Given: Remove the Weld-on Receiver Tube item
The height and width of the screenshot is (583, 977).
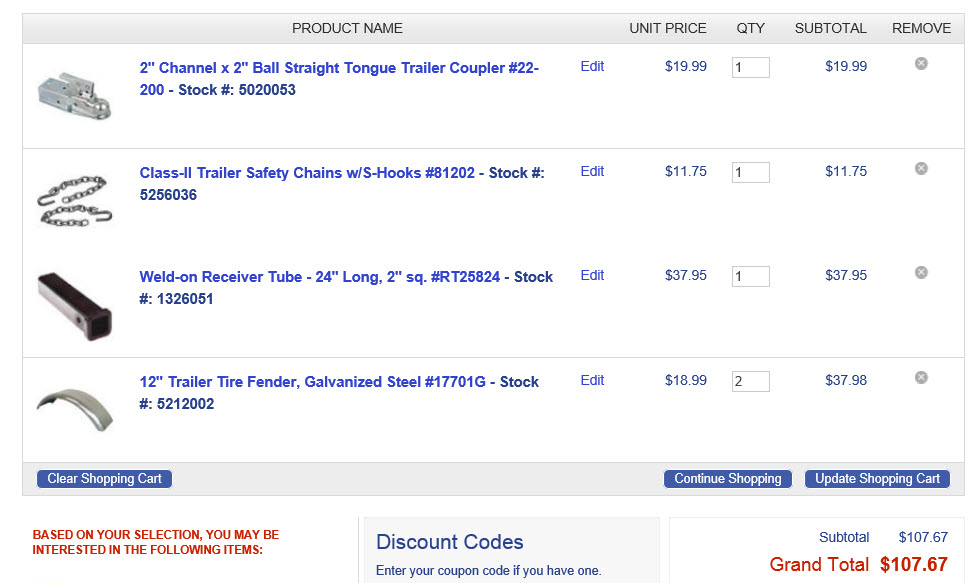Looking at the screenshot, I should [921, 272].
